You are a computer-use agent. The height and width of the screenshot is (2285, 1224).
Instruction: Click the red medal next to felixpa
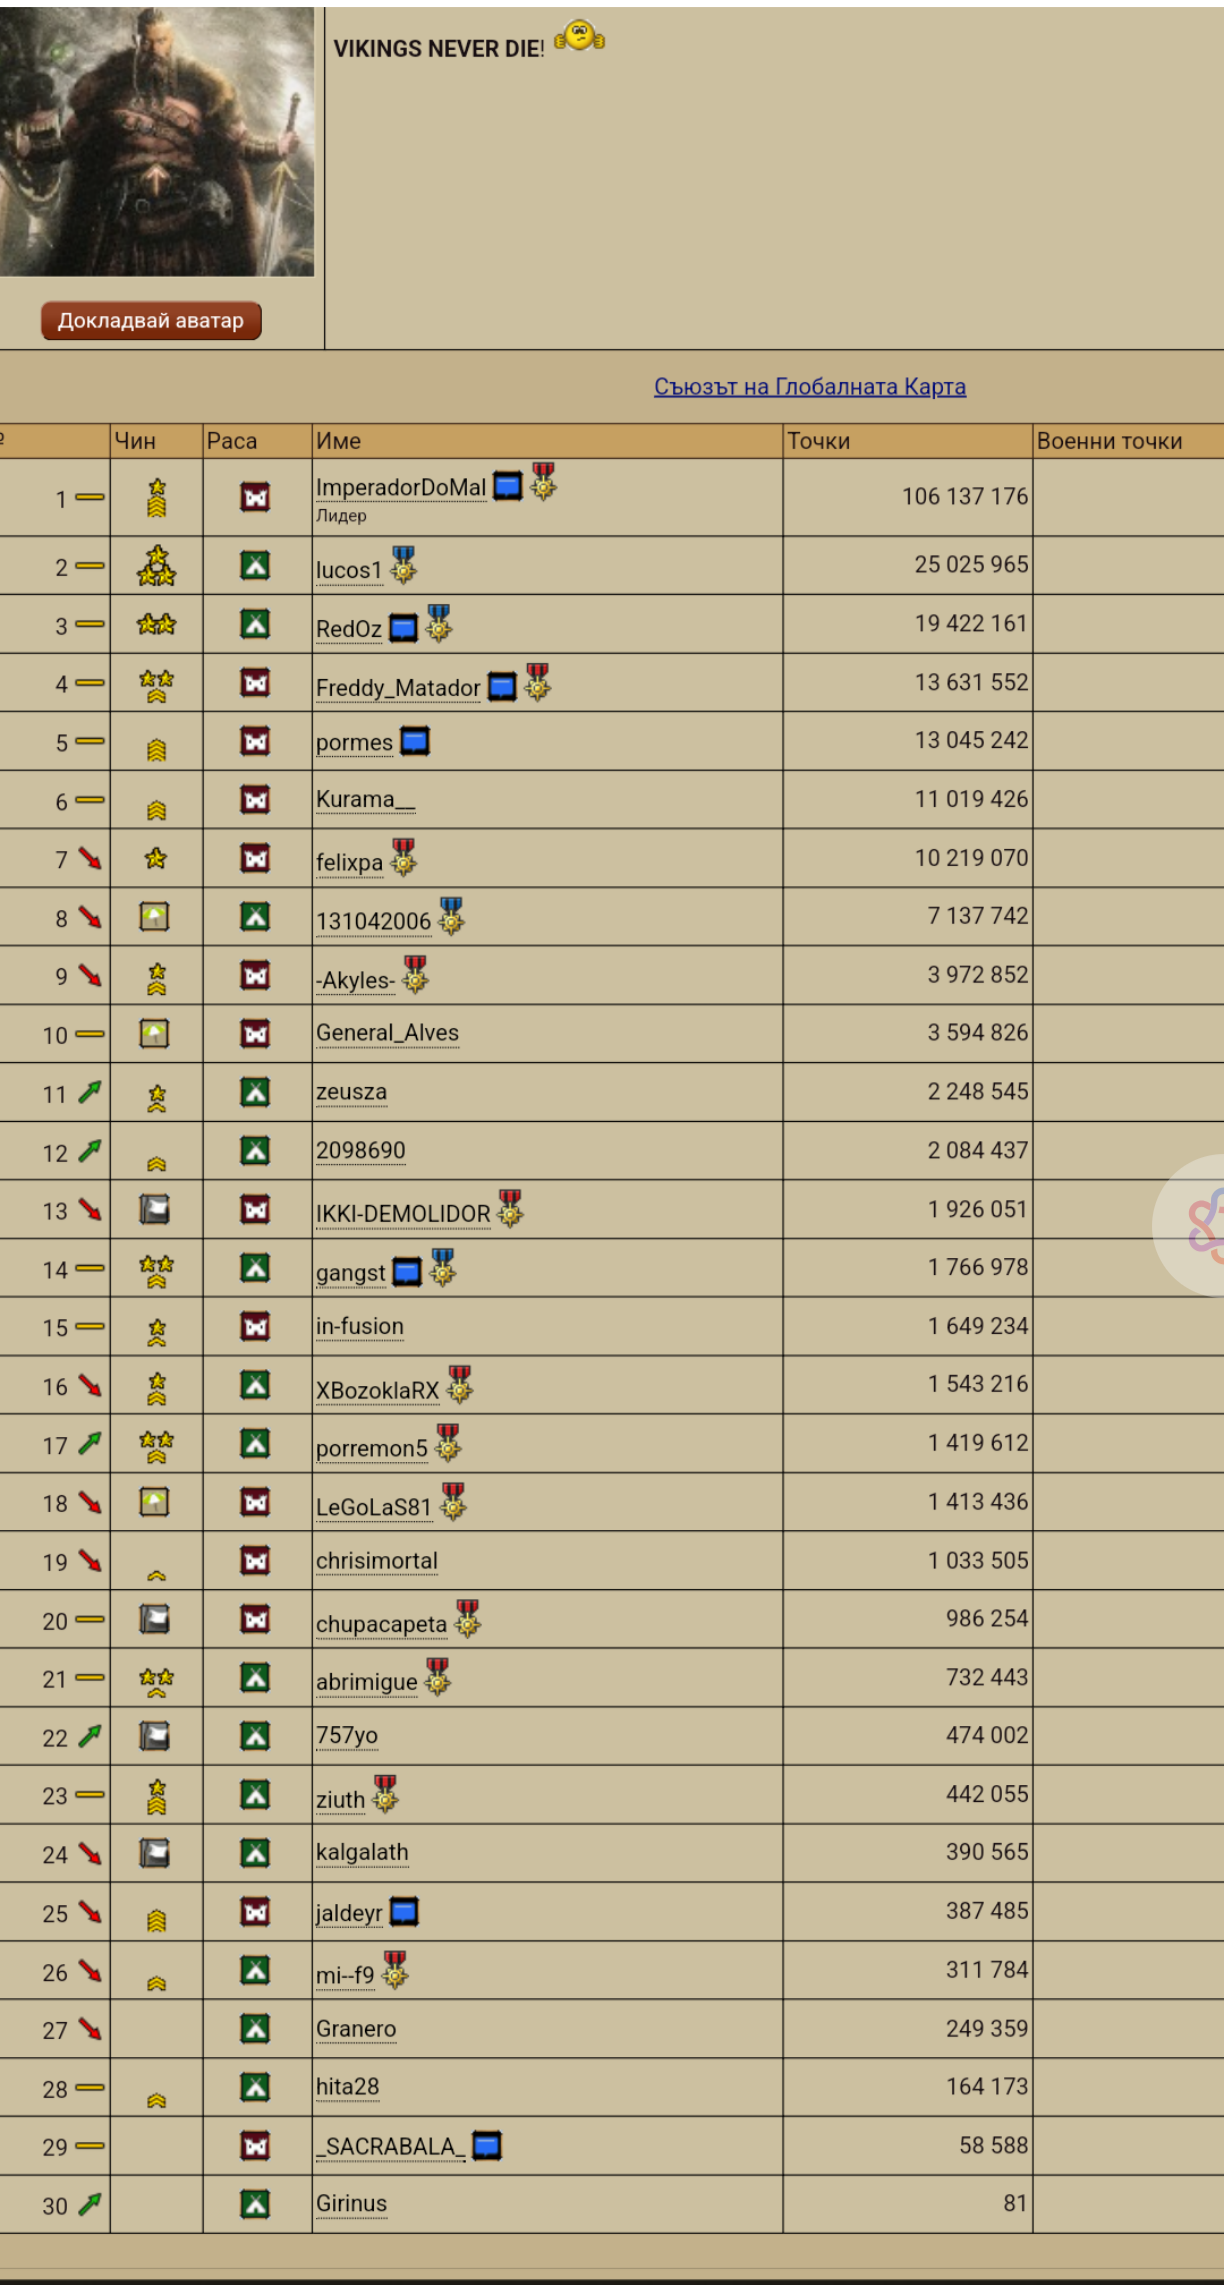click(403, 857)
